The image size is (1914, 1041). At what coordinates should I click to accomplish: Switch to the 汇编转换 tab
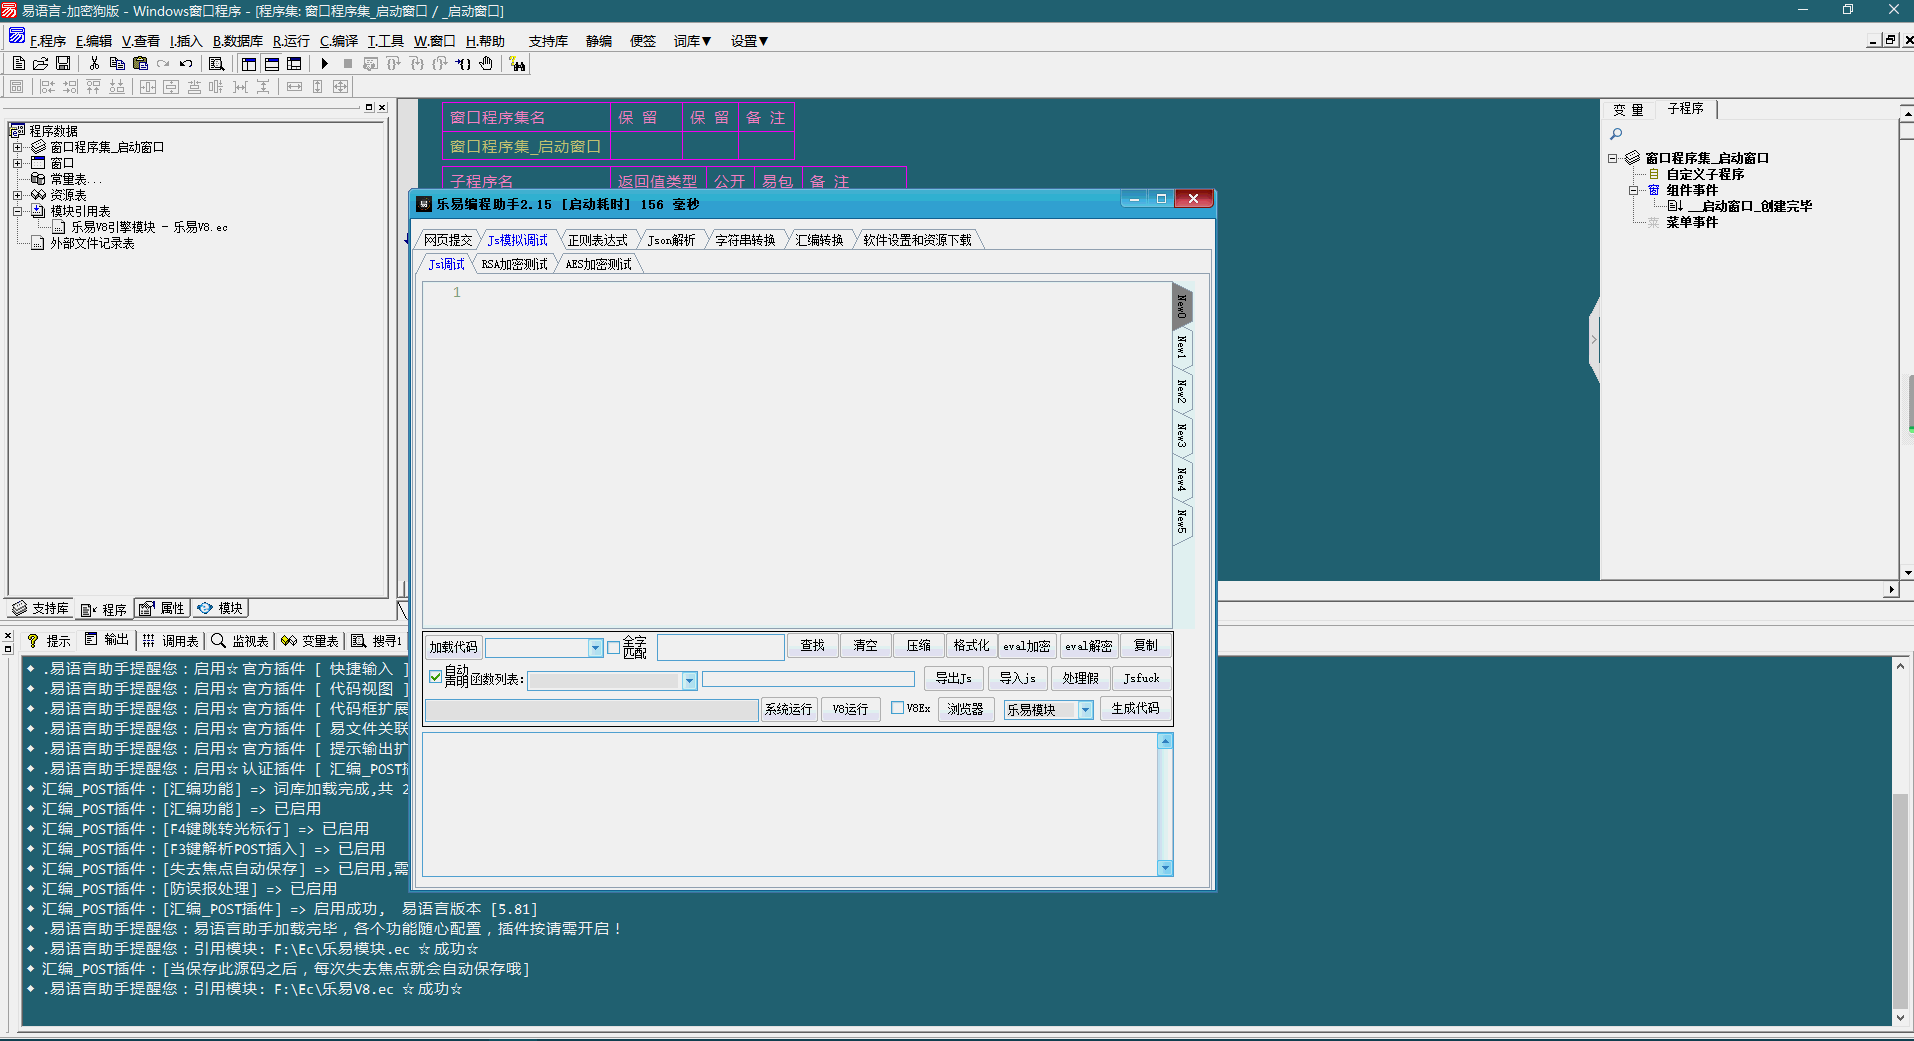[x=819, y=240]
